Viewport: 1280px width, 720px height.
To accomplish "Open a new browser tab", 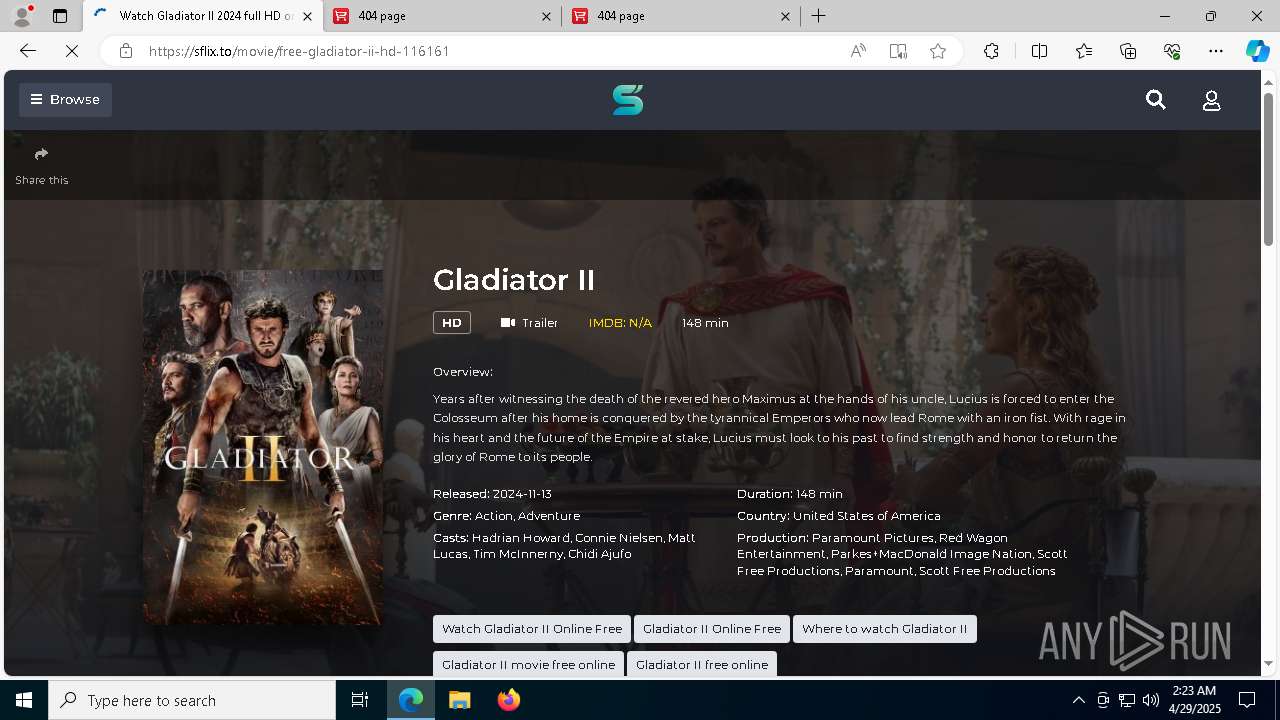I will coord(819,16).
